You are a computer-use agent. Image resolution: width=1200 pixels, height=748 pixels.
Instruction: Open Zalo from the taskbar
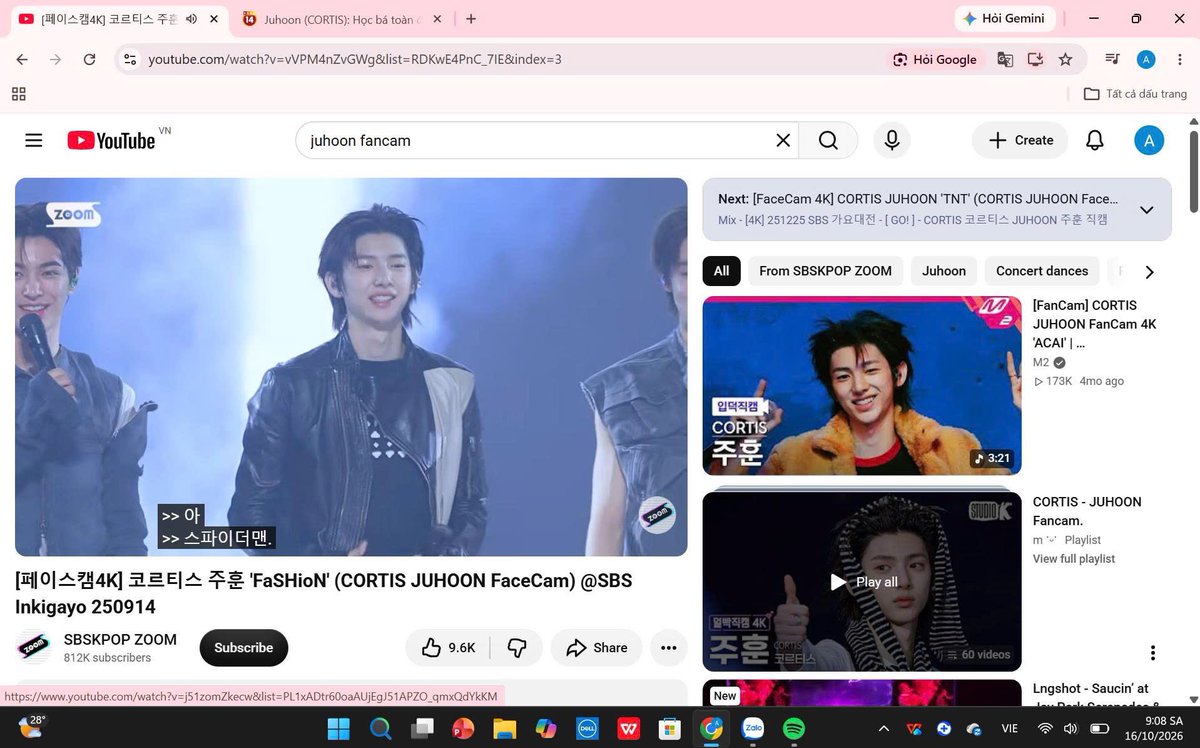753,729
